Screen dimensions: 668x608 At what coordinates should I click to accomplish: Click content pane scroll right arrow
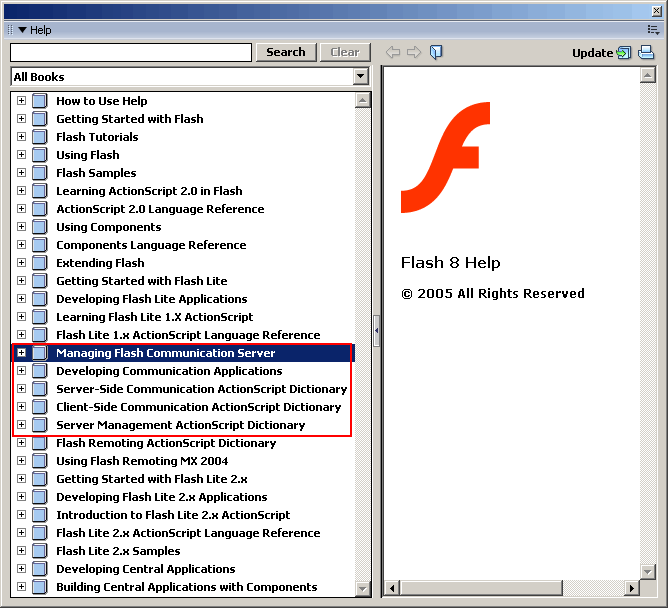coord(632,588)
